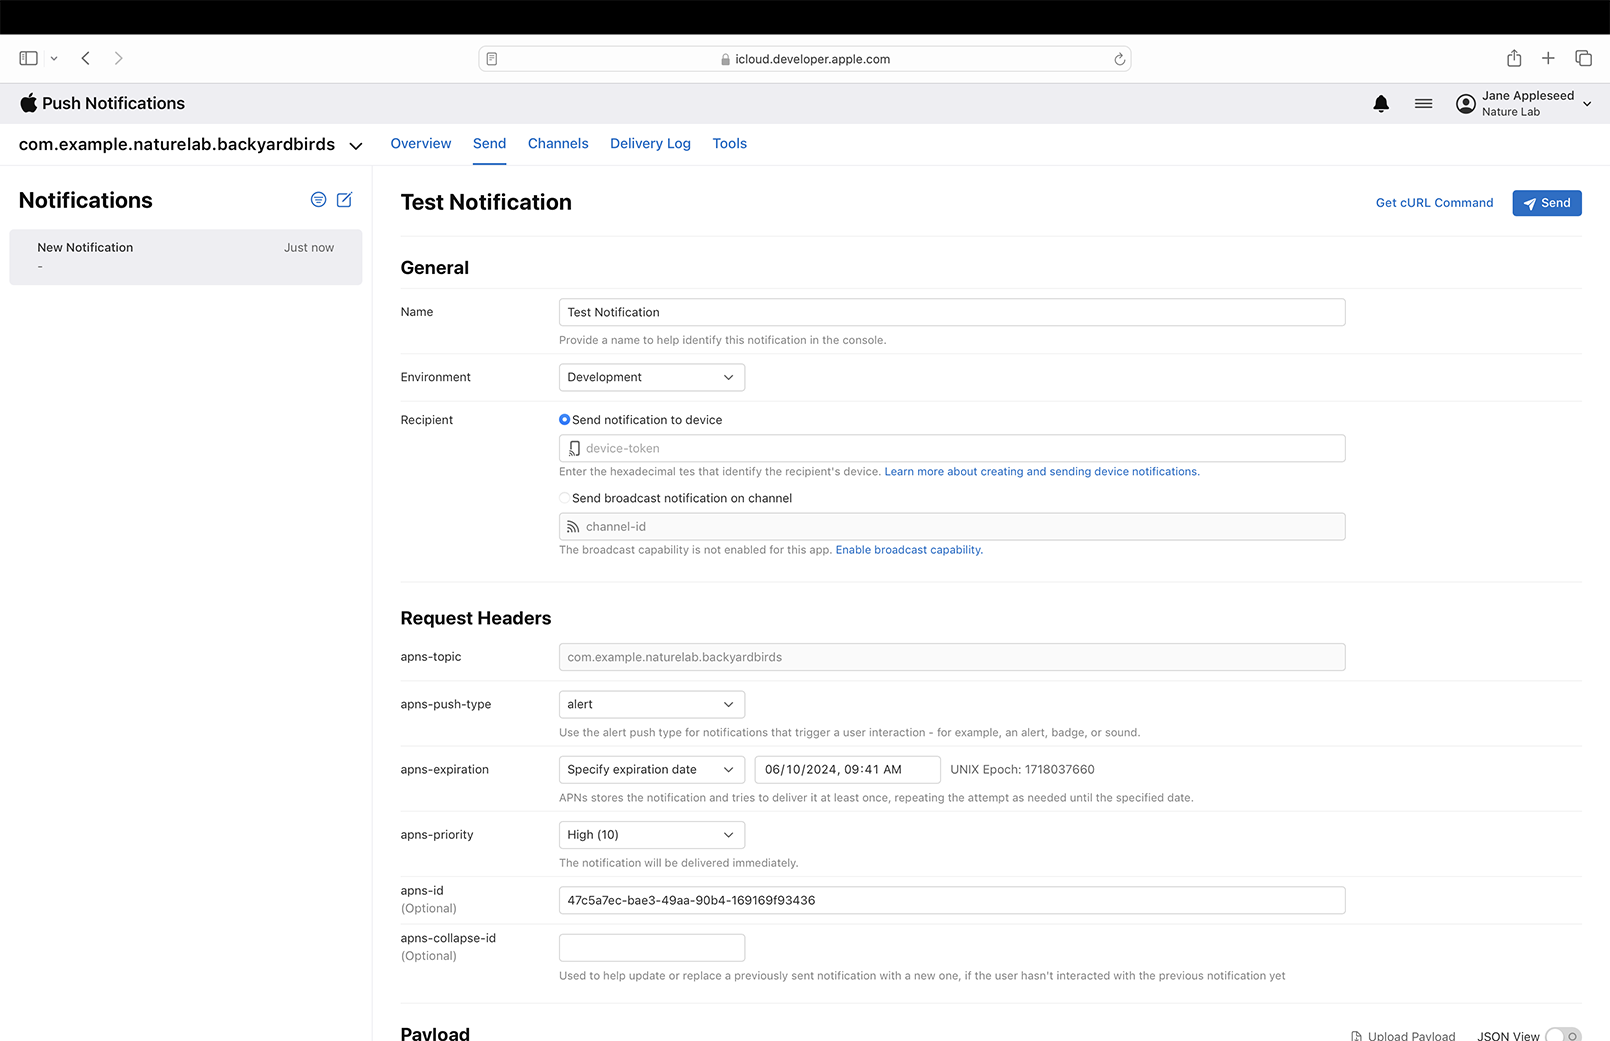Open the hamburger menu icon
This screenshot has height=1041, width=1610.
[1423, 103]
